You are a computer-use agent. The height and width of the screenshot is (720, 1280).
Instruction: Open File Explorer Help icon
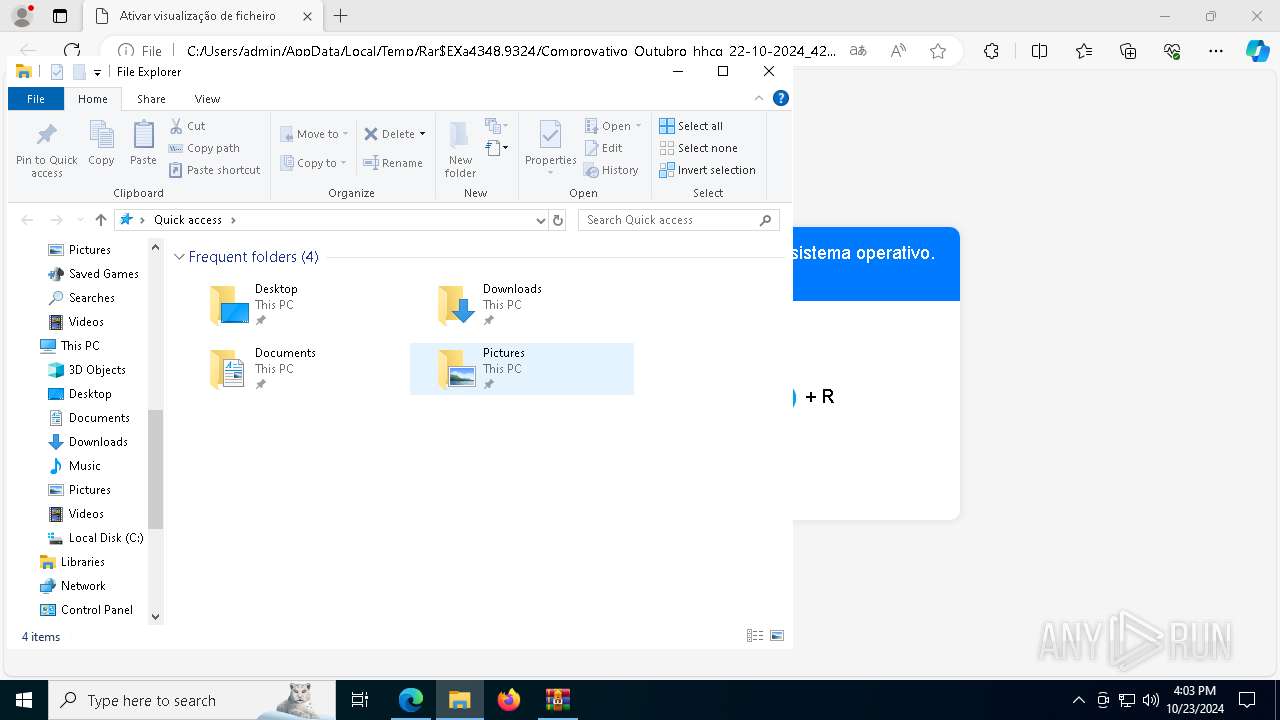click(781, 98)
